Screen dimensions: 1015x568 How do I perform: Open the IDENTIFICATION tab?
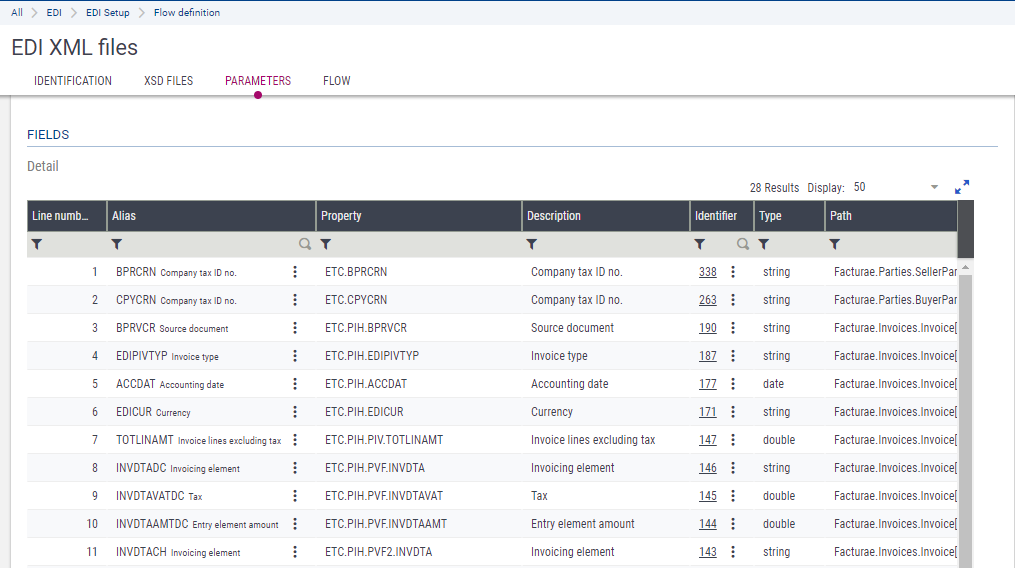(73, 81)
